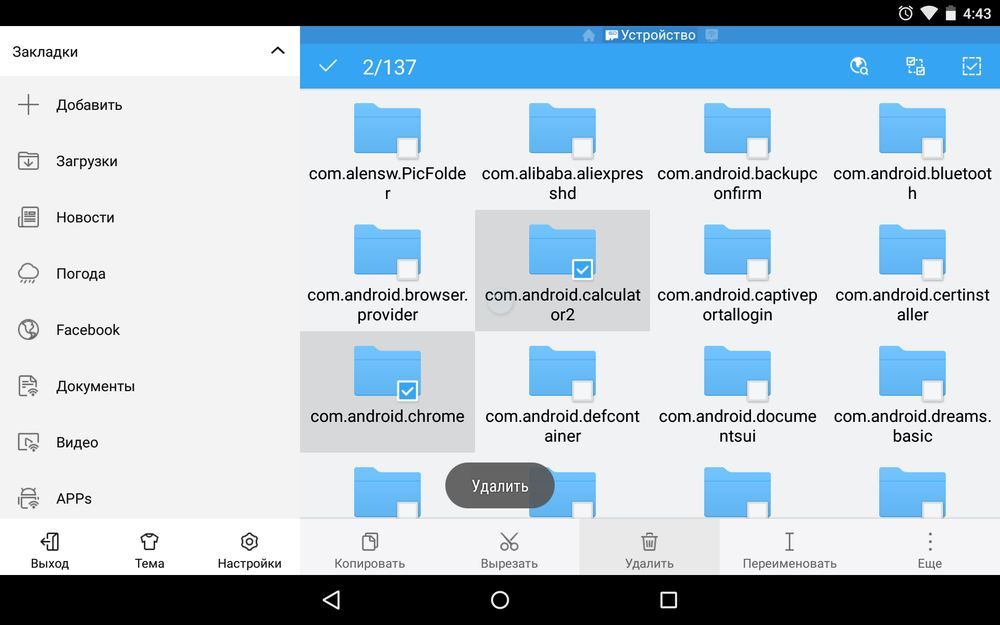Open the Еще more options menu
Viewport: 1000px width, 625px height.
930,551
